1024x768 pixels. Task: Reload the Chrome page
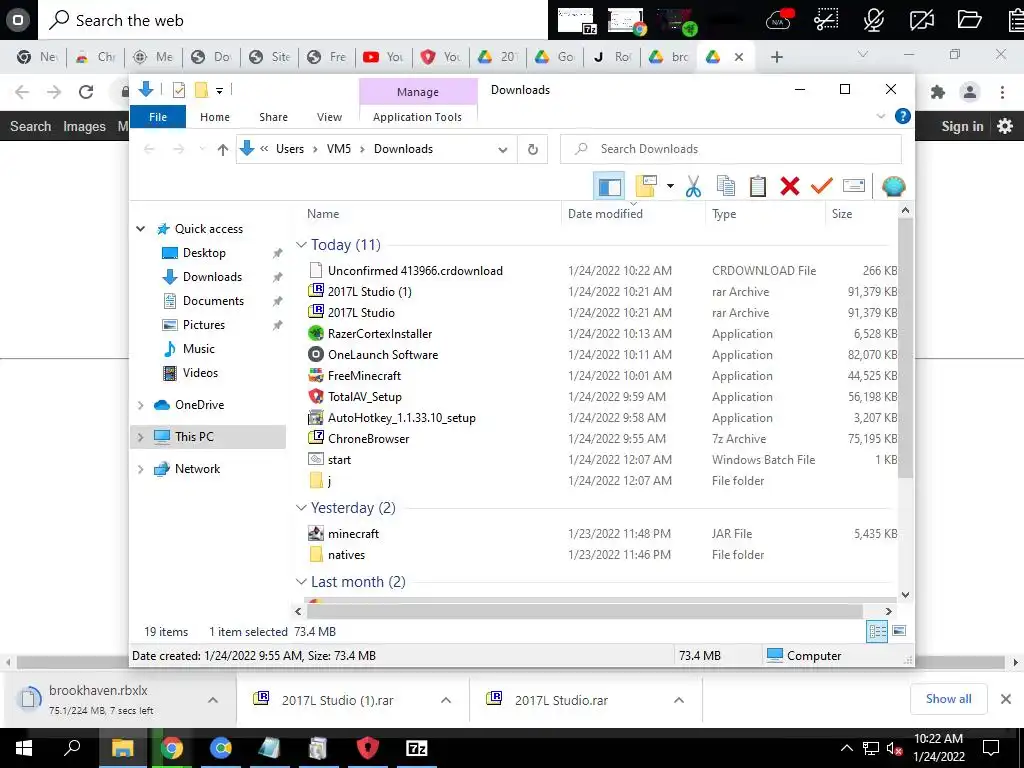tap(86, 92)
